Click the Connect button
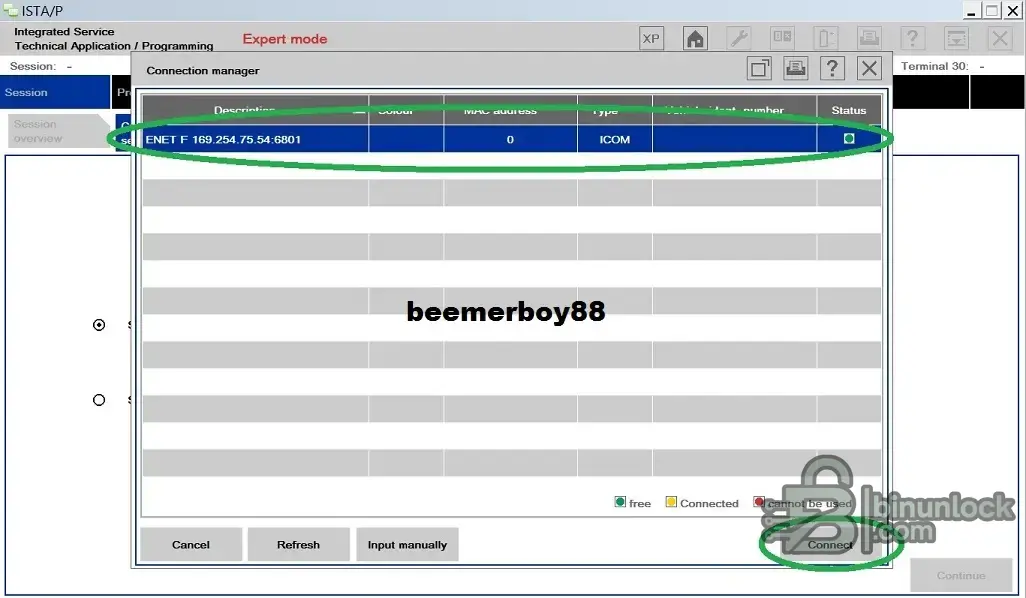This screenshot has height=598, width=1026. click(830, 544)
